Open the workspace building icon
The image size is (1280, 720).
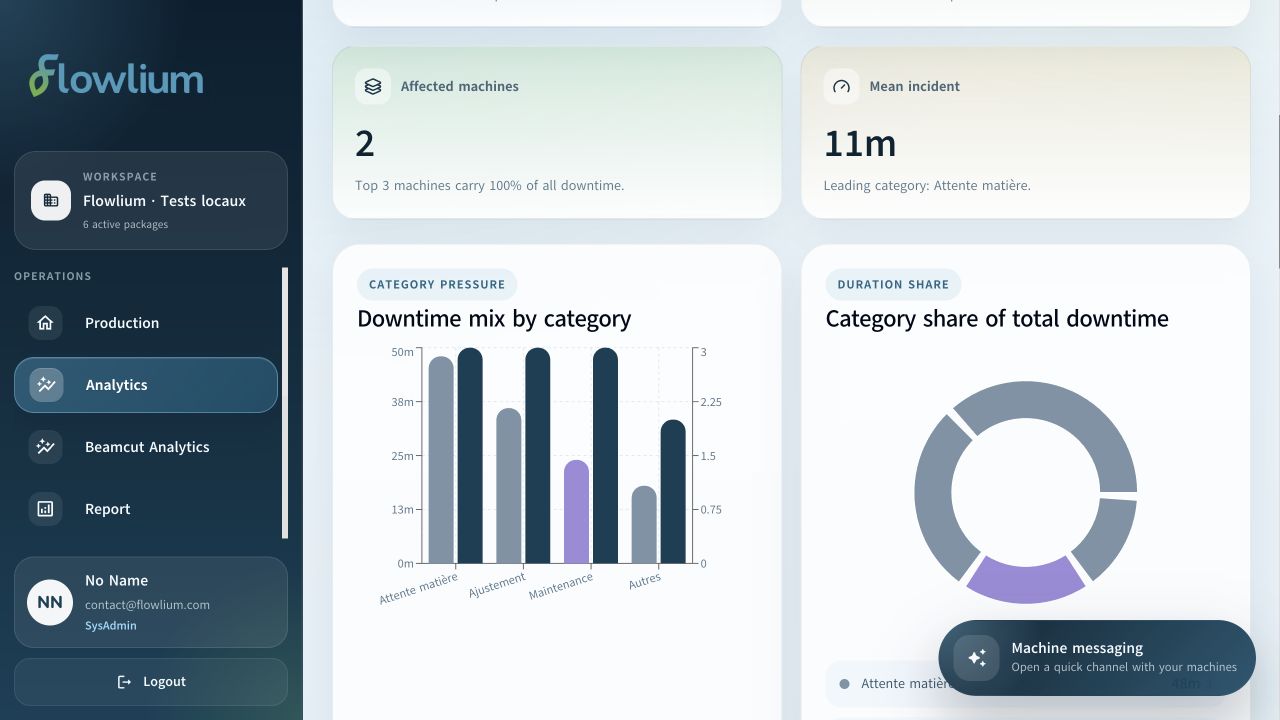[x=51, y=200]
